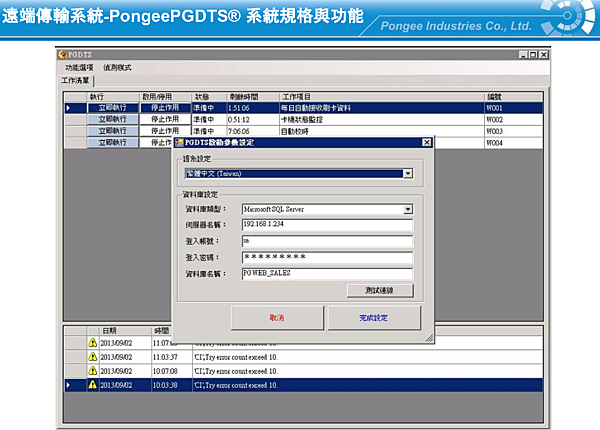Click the PGDTS main window title icon

[x=62, y=55]
